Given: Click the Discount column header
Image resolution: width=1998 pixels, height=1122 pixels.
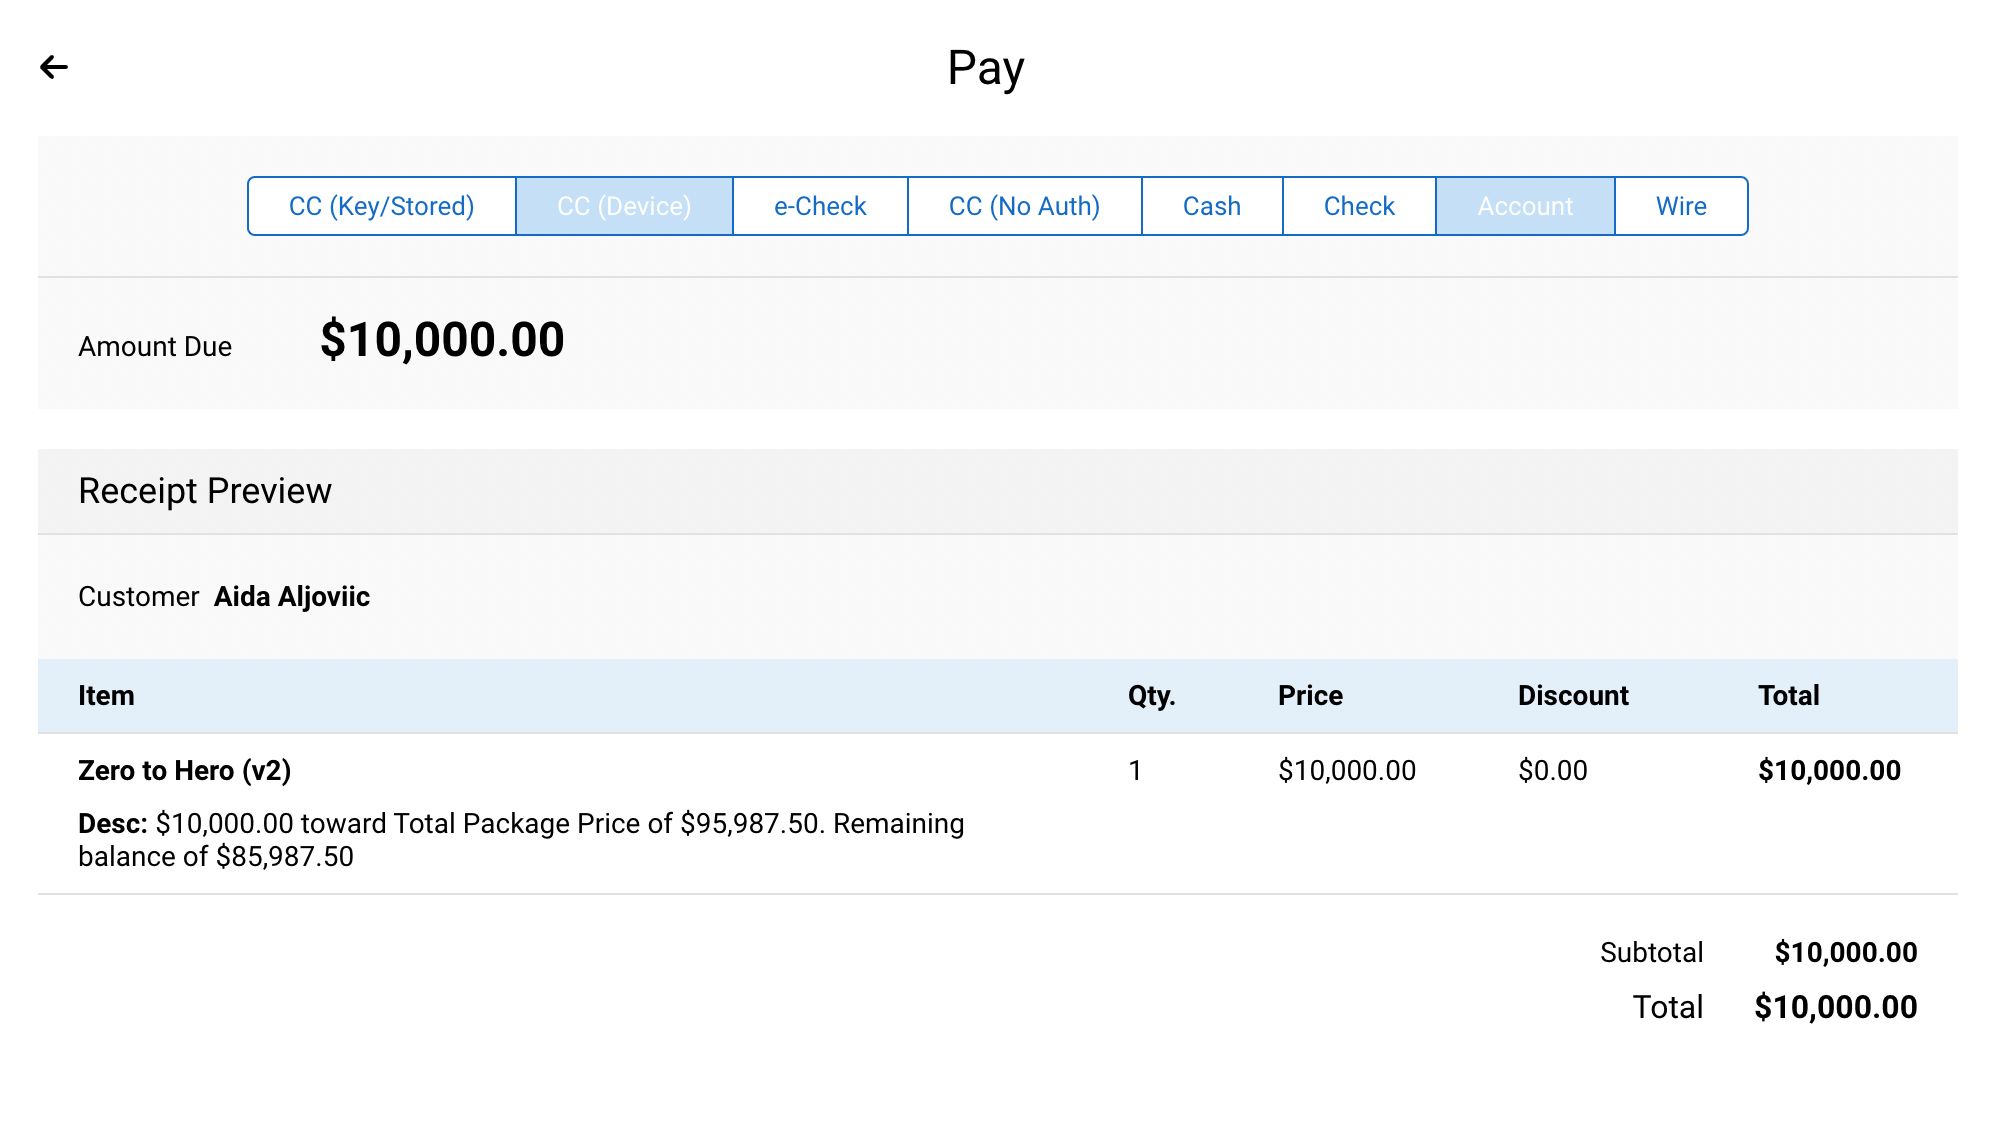Looking at the screenshot, I should (1573, 696).
